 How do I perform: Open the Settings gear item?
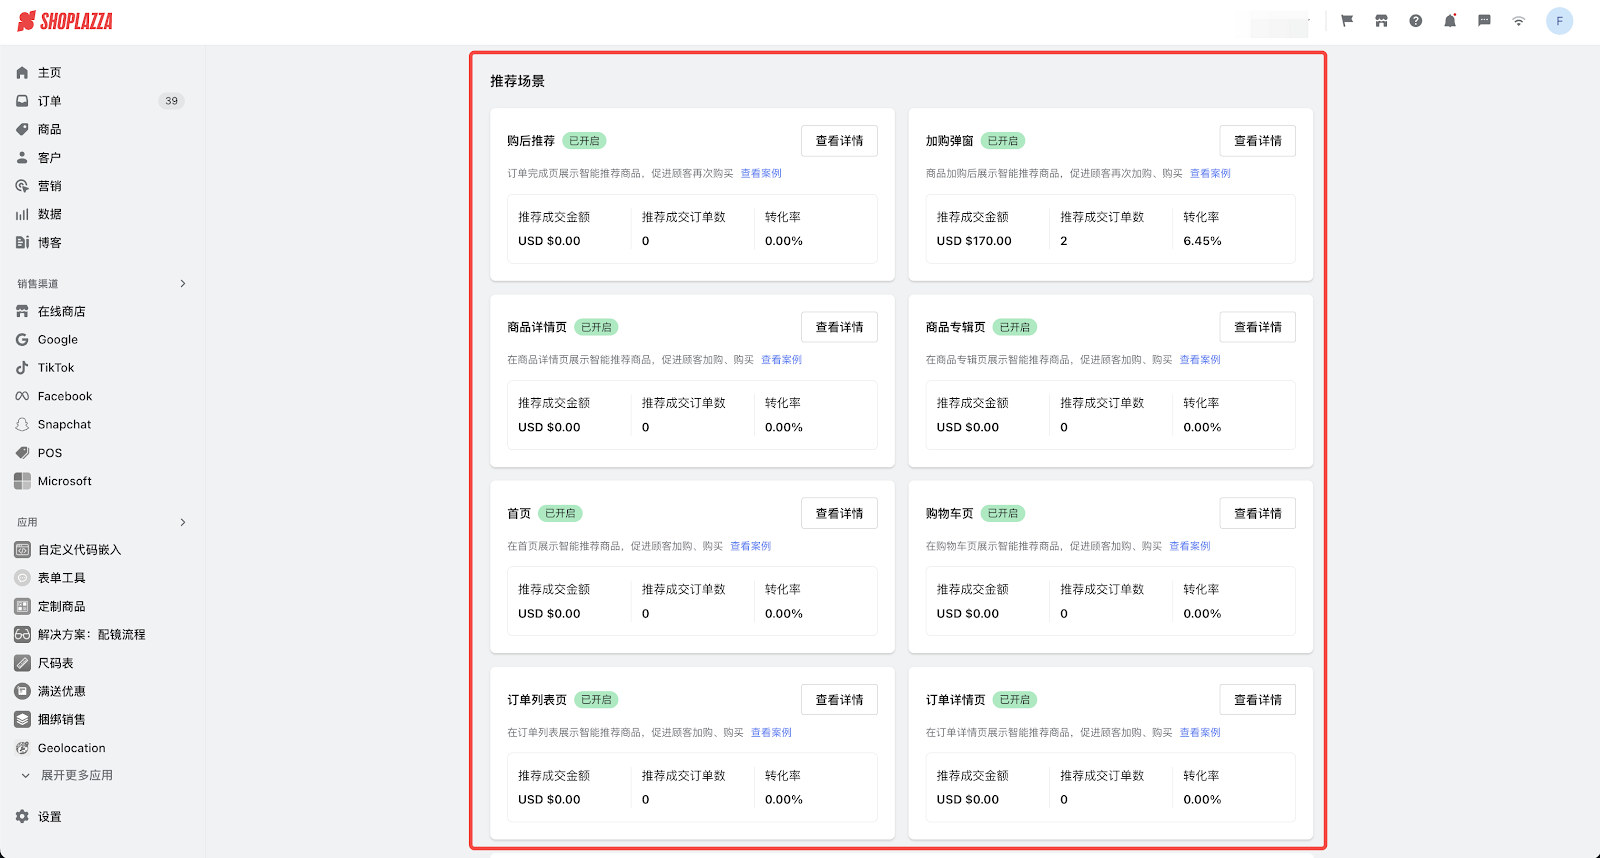coord(49,817)
